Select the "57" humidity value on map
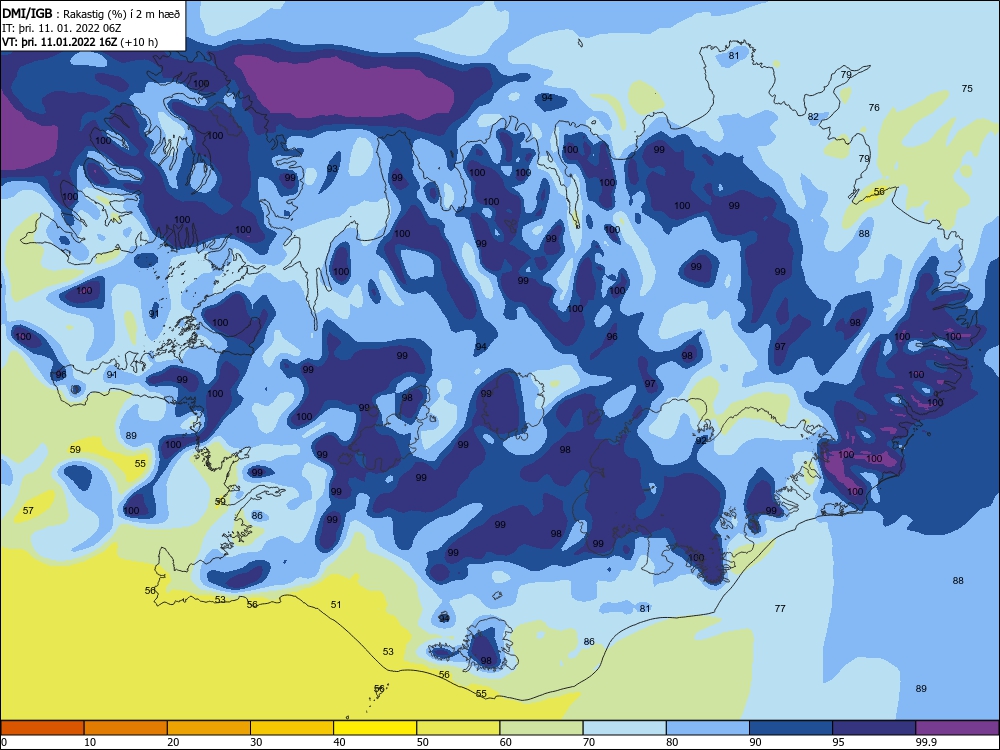1000x750 pixels. [27, 511]
